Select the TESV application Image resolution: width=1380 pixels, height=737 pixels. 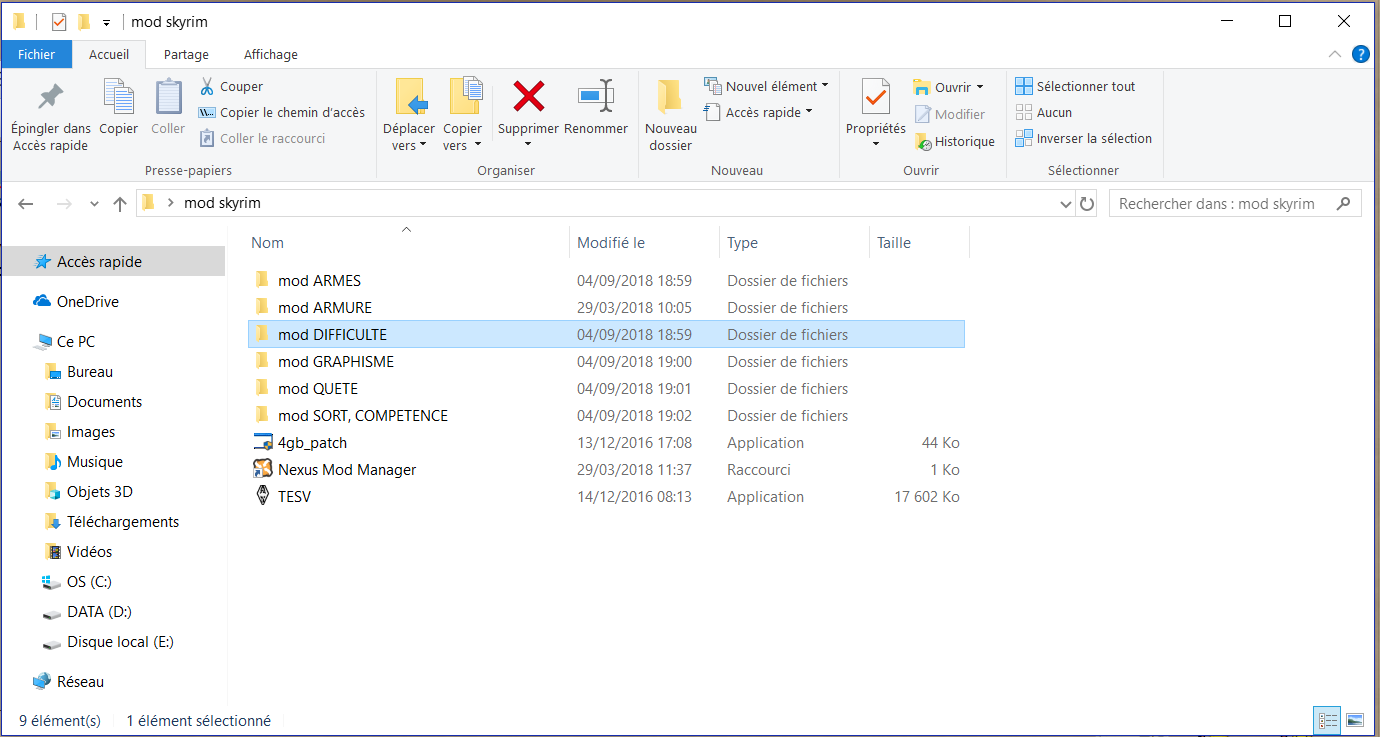(x=606, y=497)
